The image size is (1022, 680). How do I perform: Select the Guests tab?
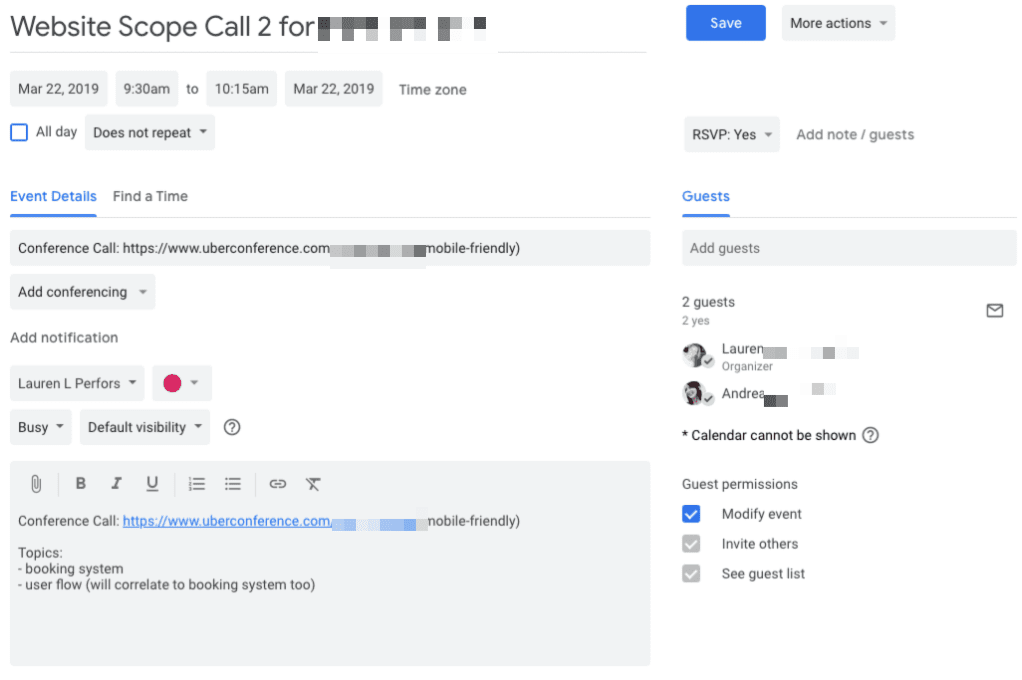706,196
